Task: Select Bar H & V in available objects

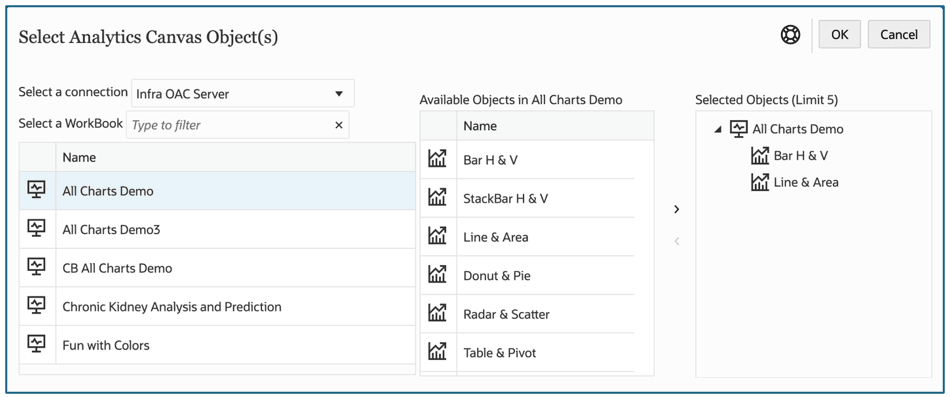Action: [x=527, y=160]
